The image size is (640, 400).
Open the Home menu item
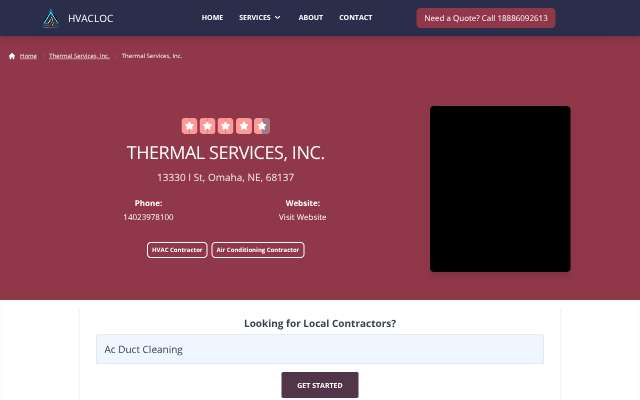click(x=212, y=18)
